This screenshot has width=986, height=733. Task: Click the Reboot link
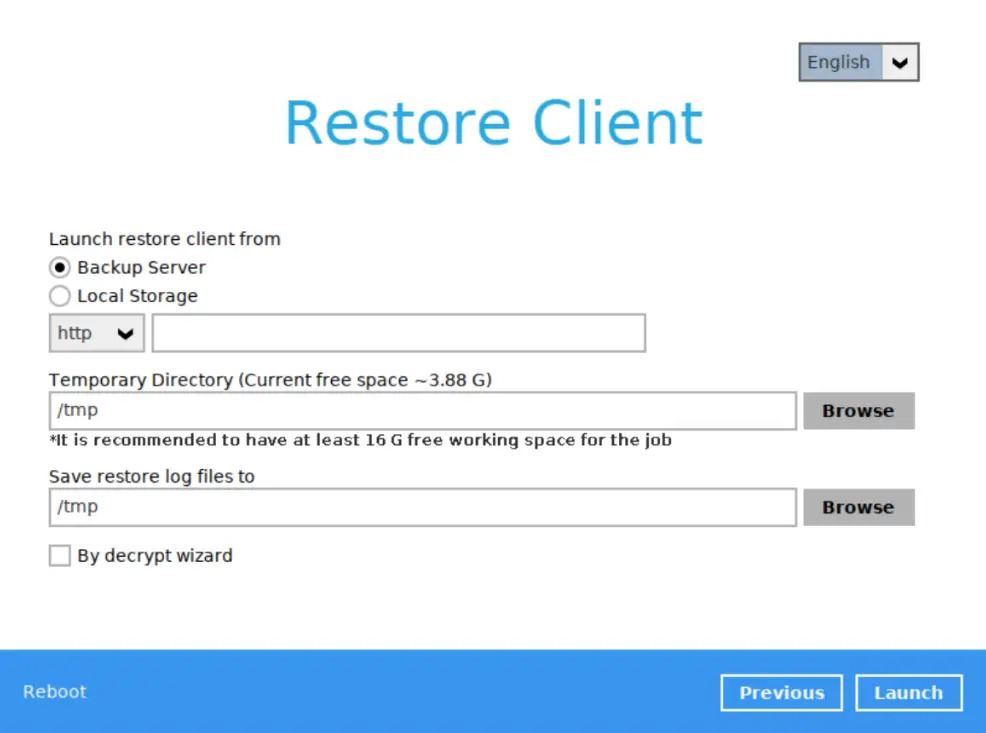click(55, 692)
